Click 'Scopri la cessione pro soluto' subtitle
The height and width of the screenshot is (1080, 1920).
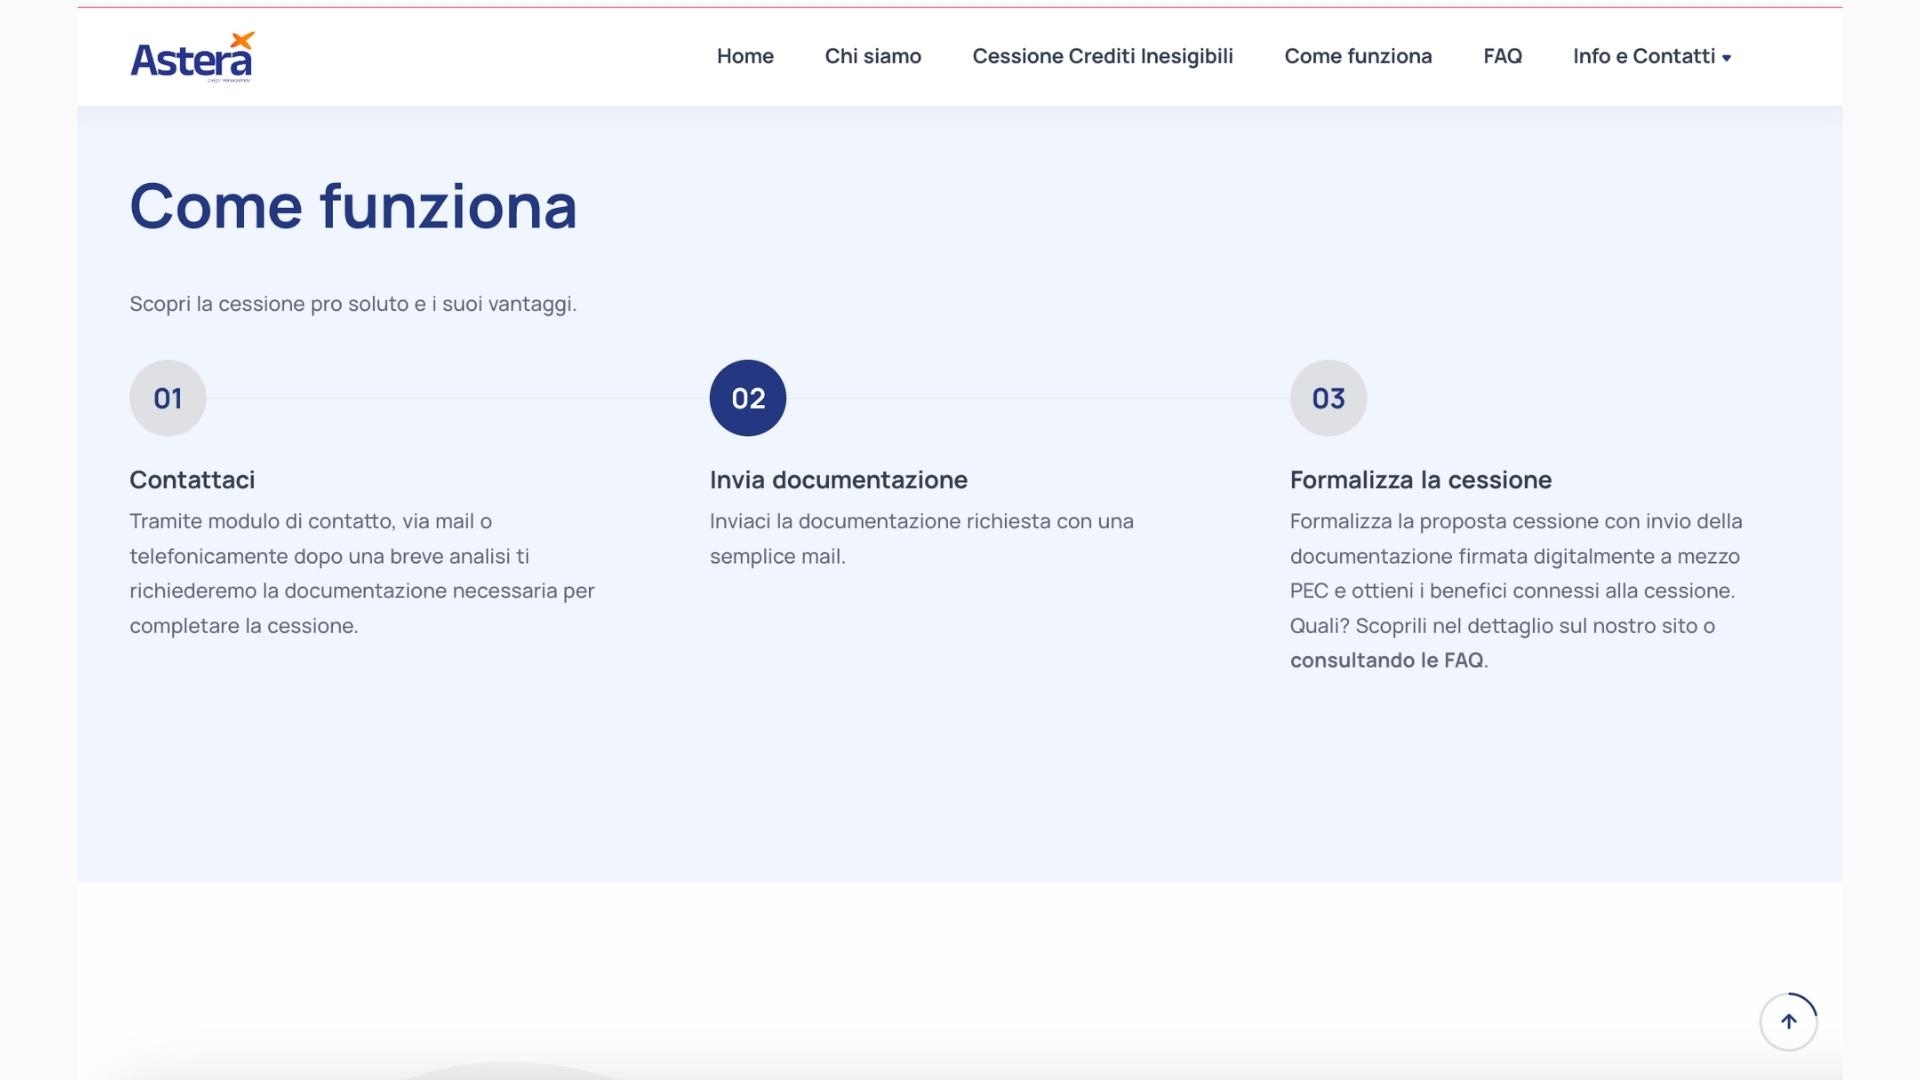353,304
